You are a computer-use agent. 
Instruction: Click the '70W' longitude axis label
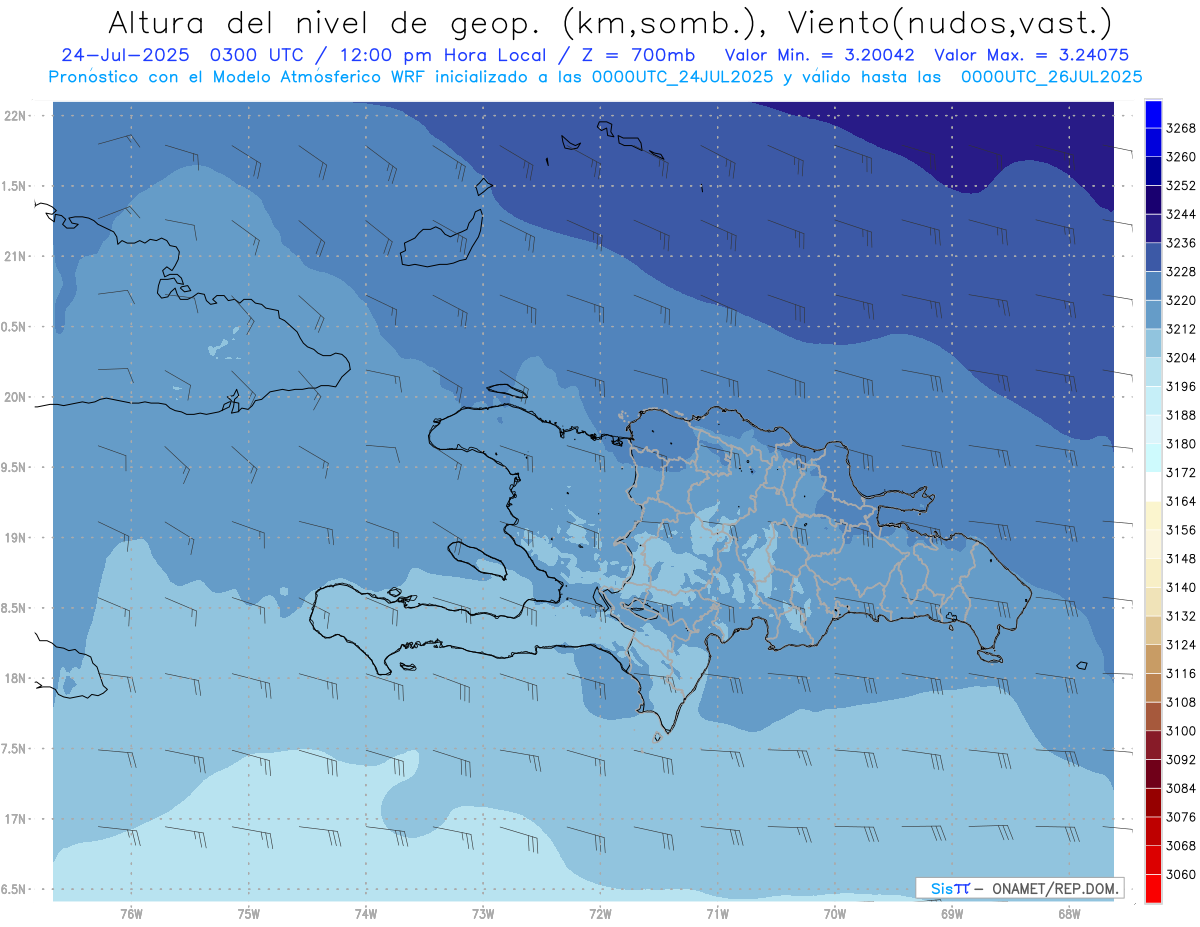[x=835, y=913]
